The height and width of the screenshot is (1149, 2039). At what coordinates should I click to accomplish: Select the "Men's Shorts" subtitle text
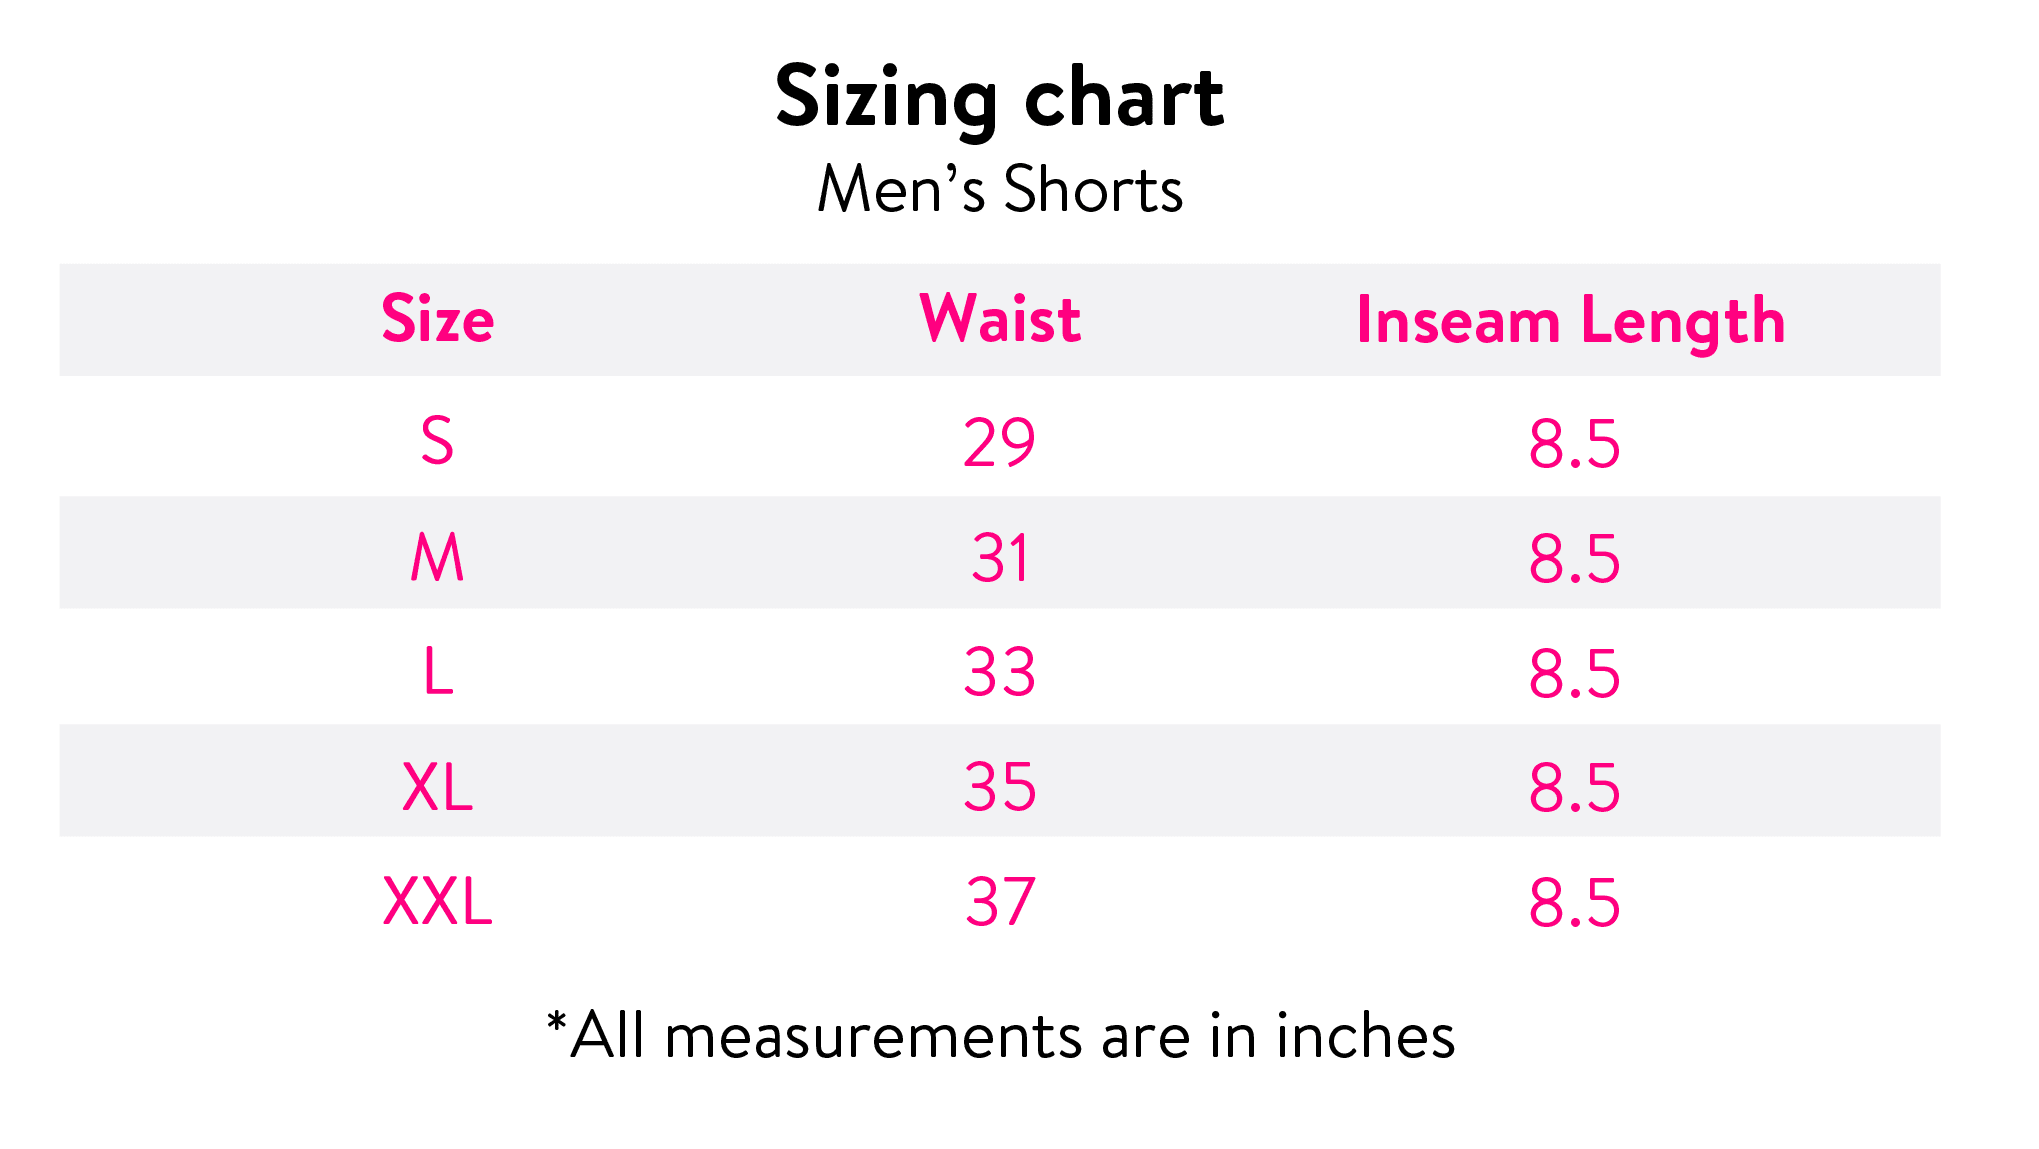tap(999, 189)
